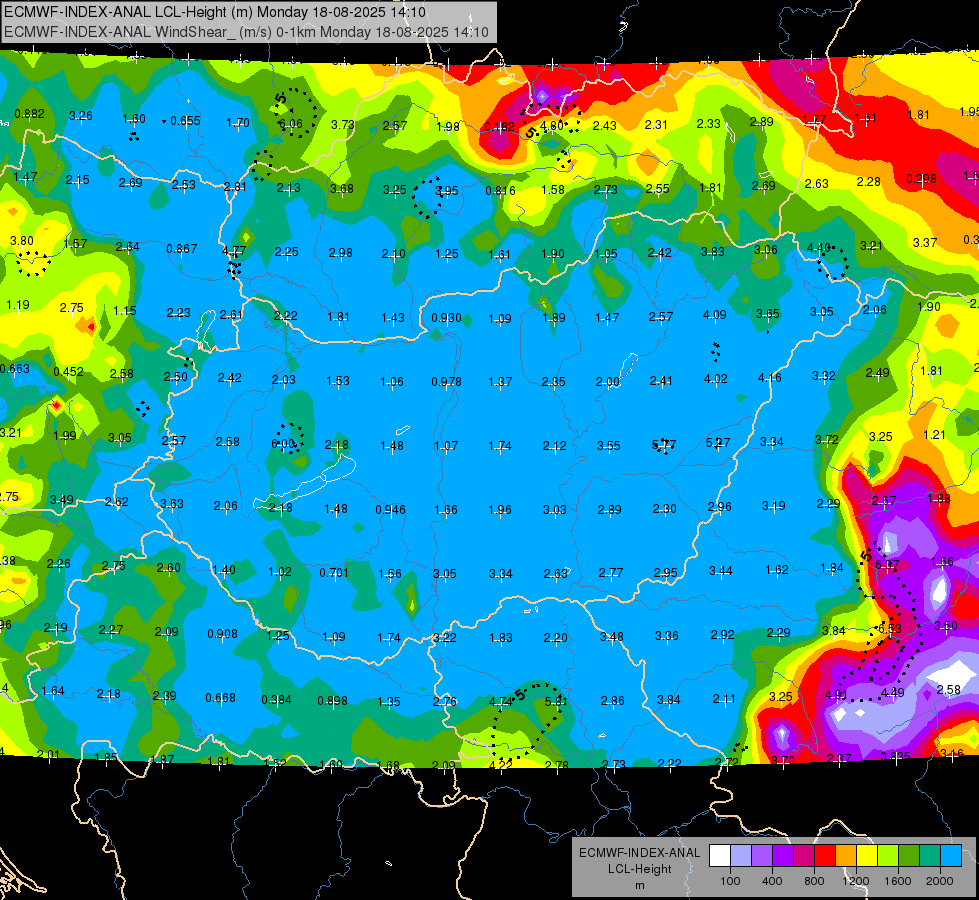Viewport: 979px width, 900px height.
Task: Click the legend tick label '1200'
Action: pyautogui.click(x=856, y=881)
